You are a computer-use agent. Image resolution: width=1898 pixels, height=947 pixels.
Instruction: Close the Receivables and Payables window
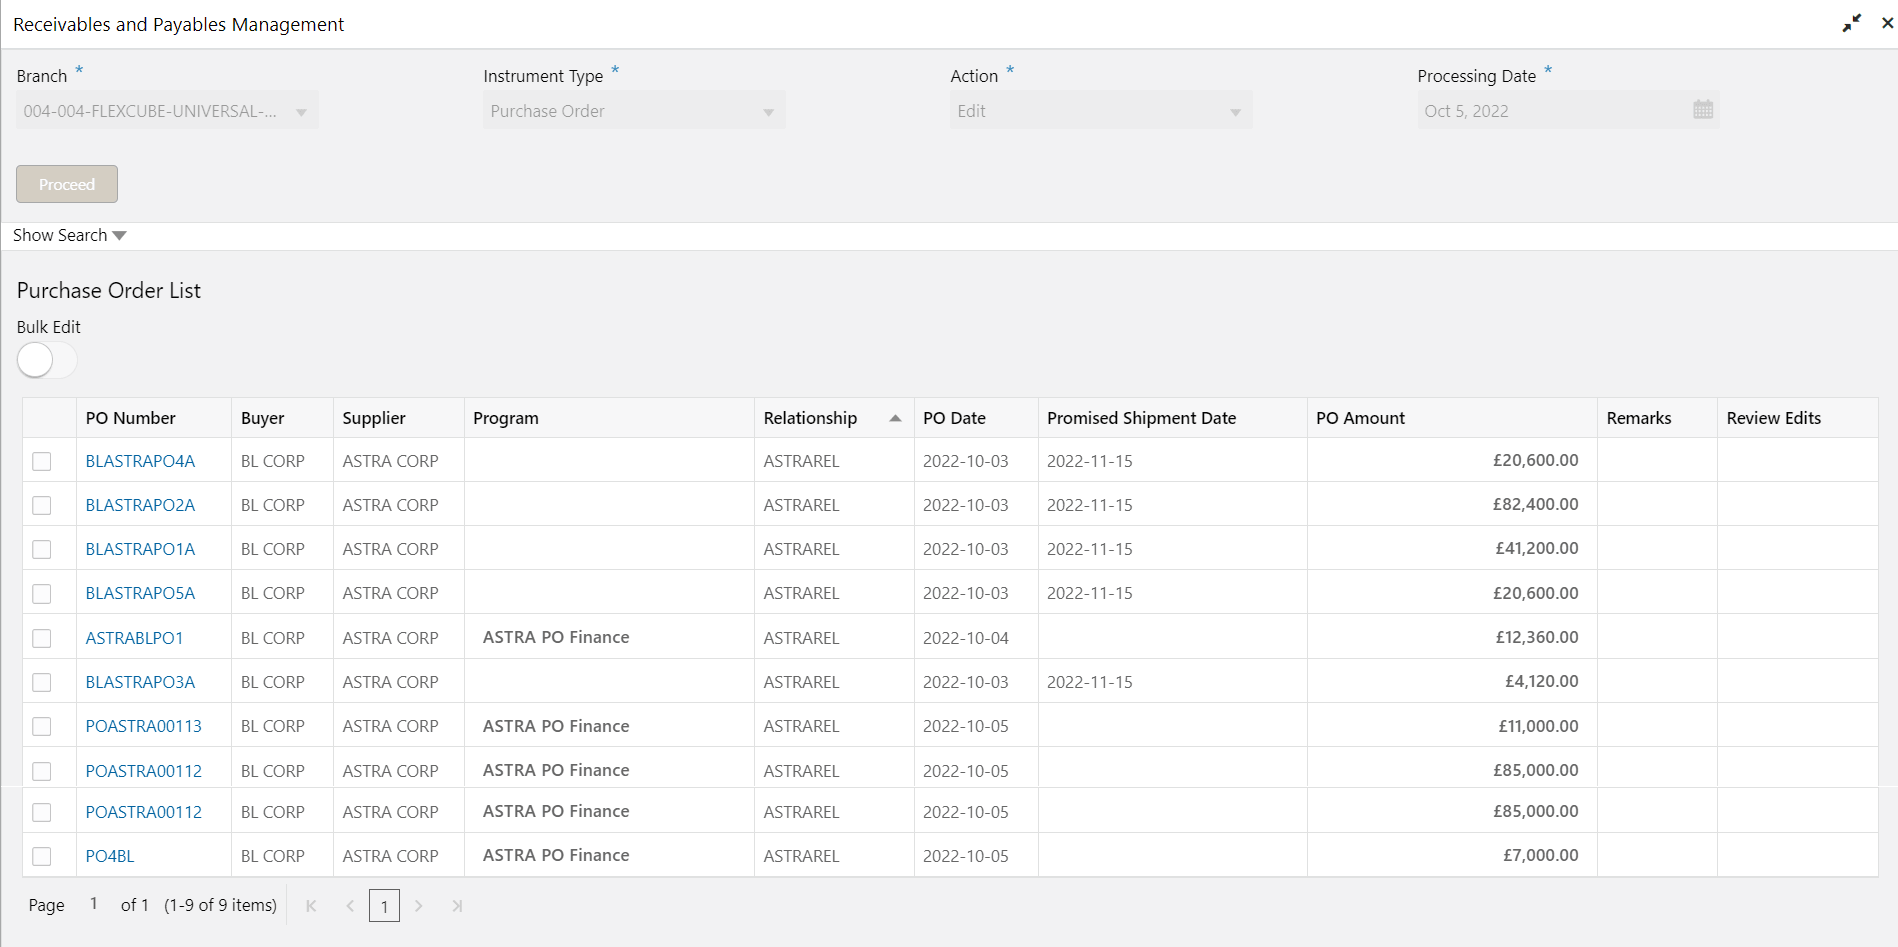point(1887,23)
